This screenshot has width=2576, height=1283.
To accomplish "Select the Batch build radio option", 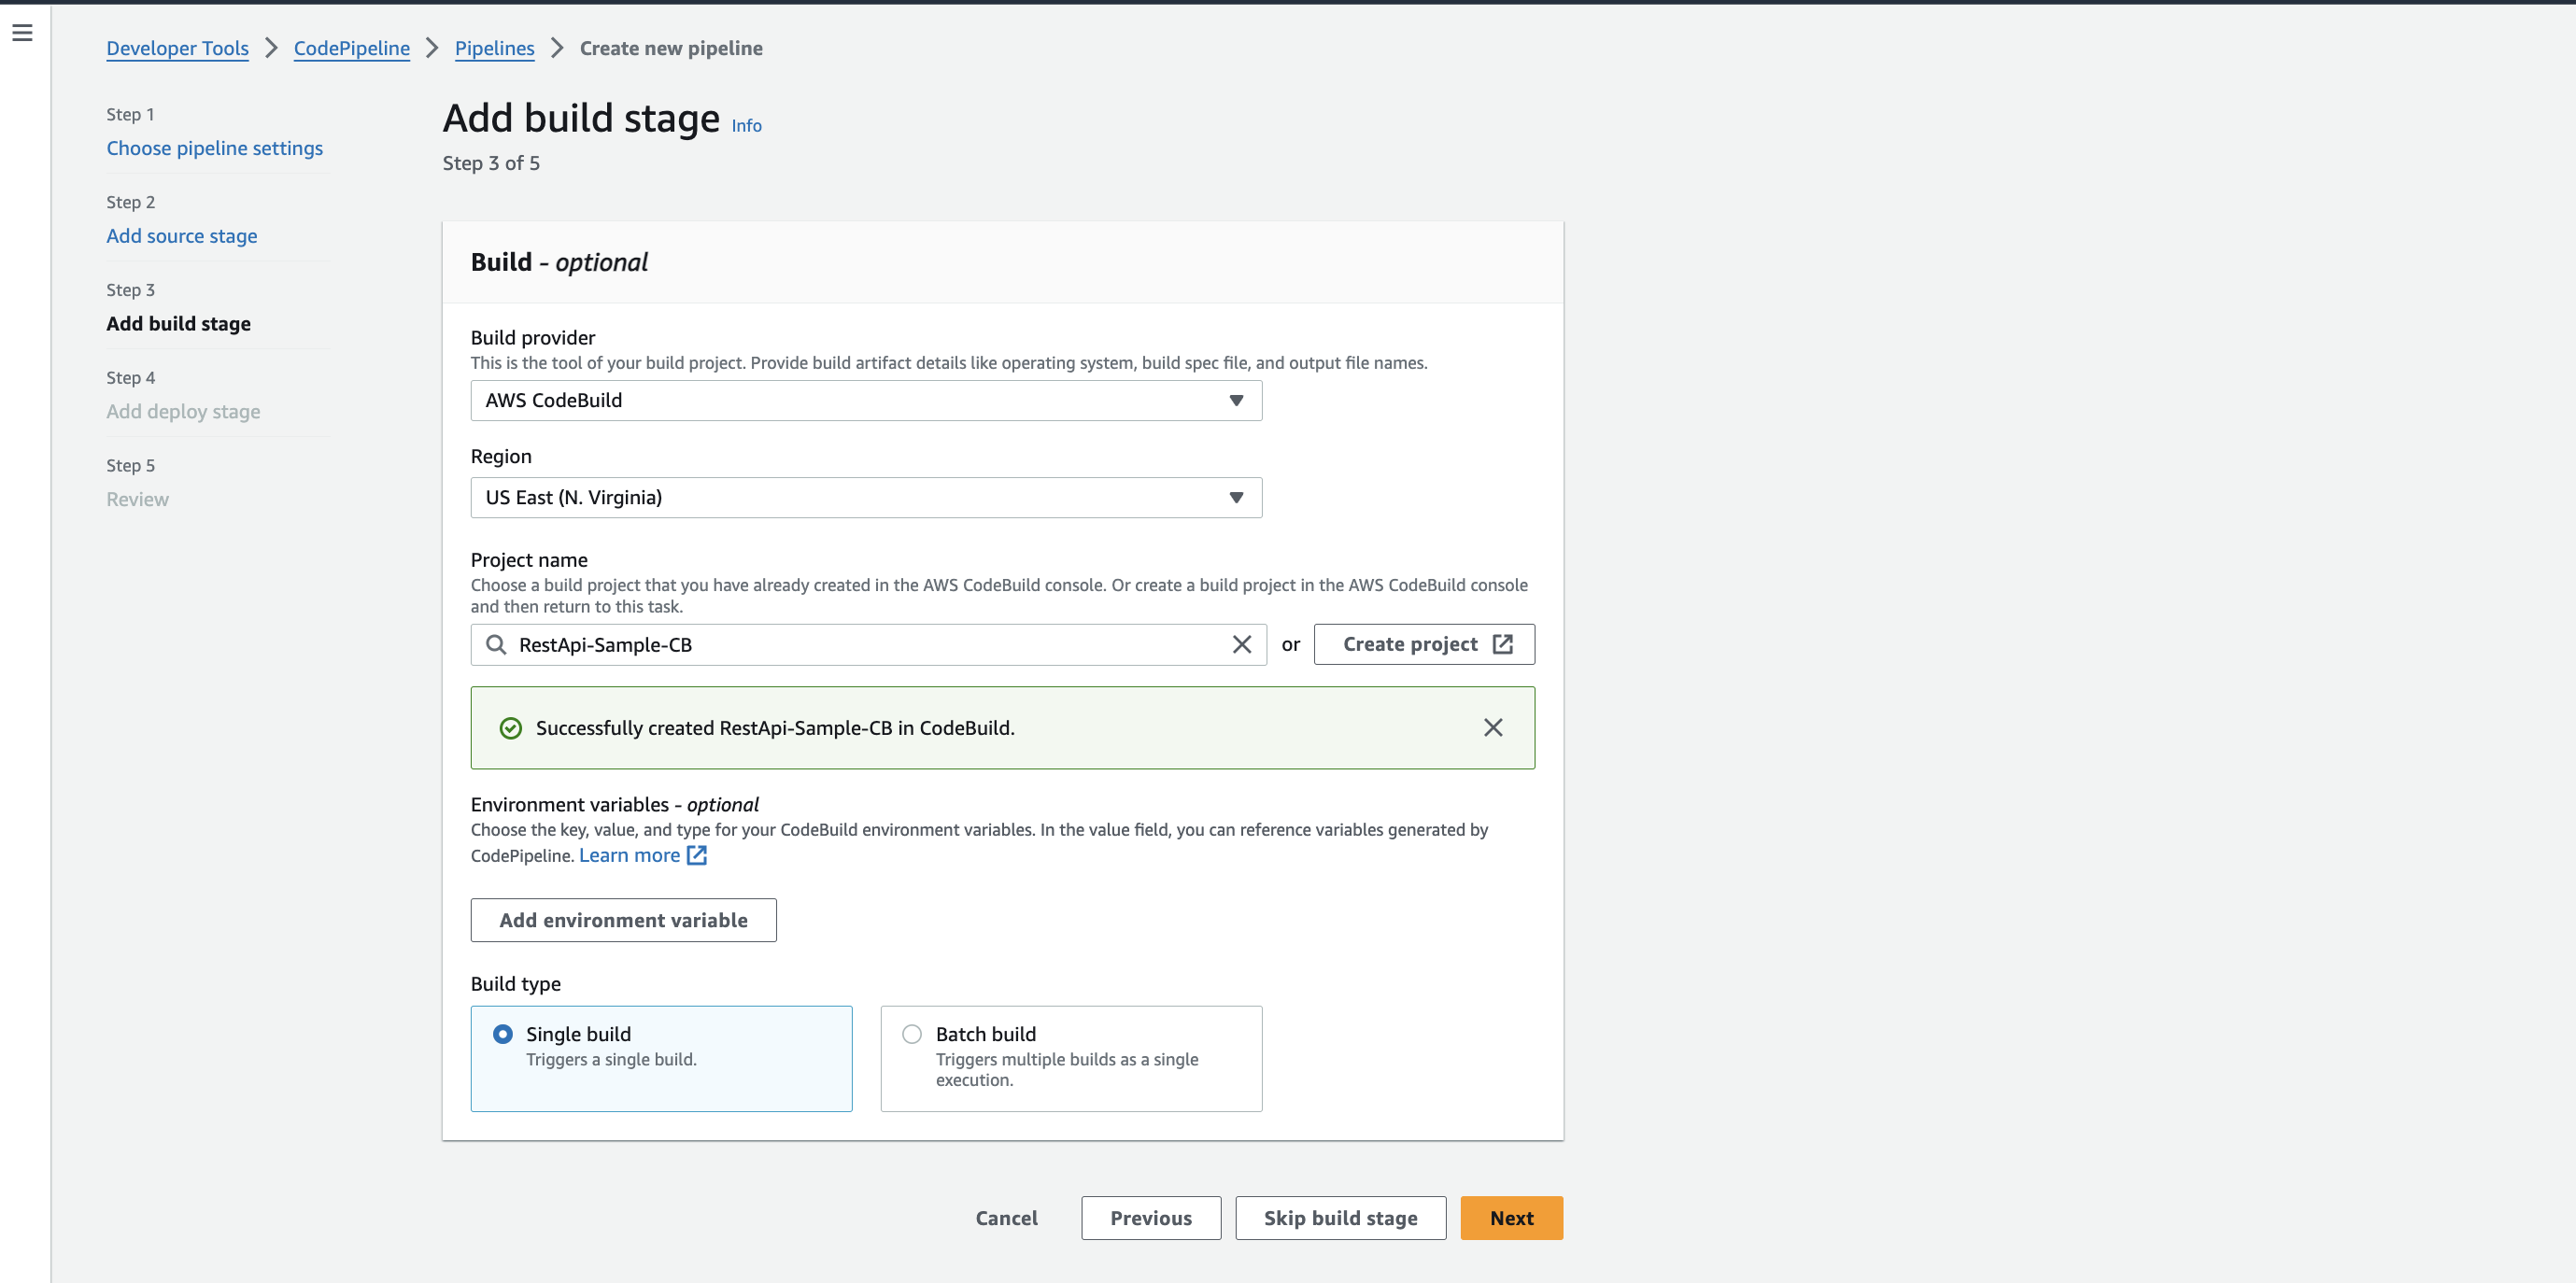I will point(912,1034).
